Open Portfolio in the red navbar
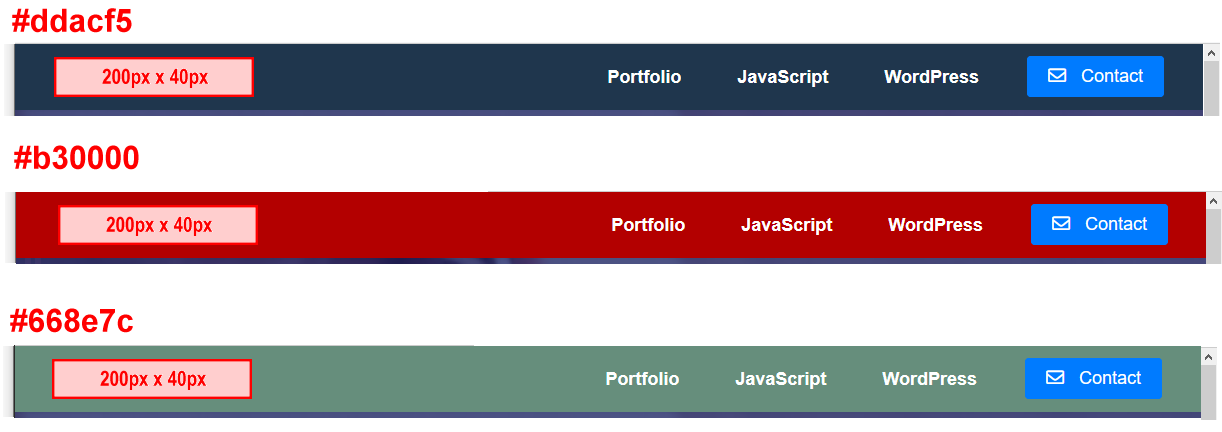The image size is (1222, 432). coord(648,225)
